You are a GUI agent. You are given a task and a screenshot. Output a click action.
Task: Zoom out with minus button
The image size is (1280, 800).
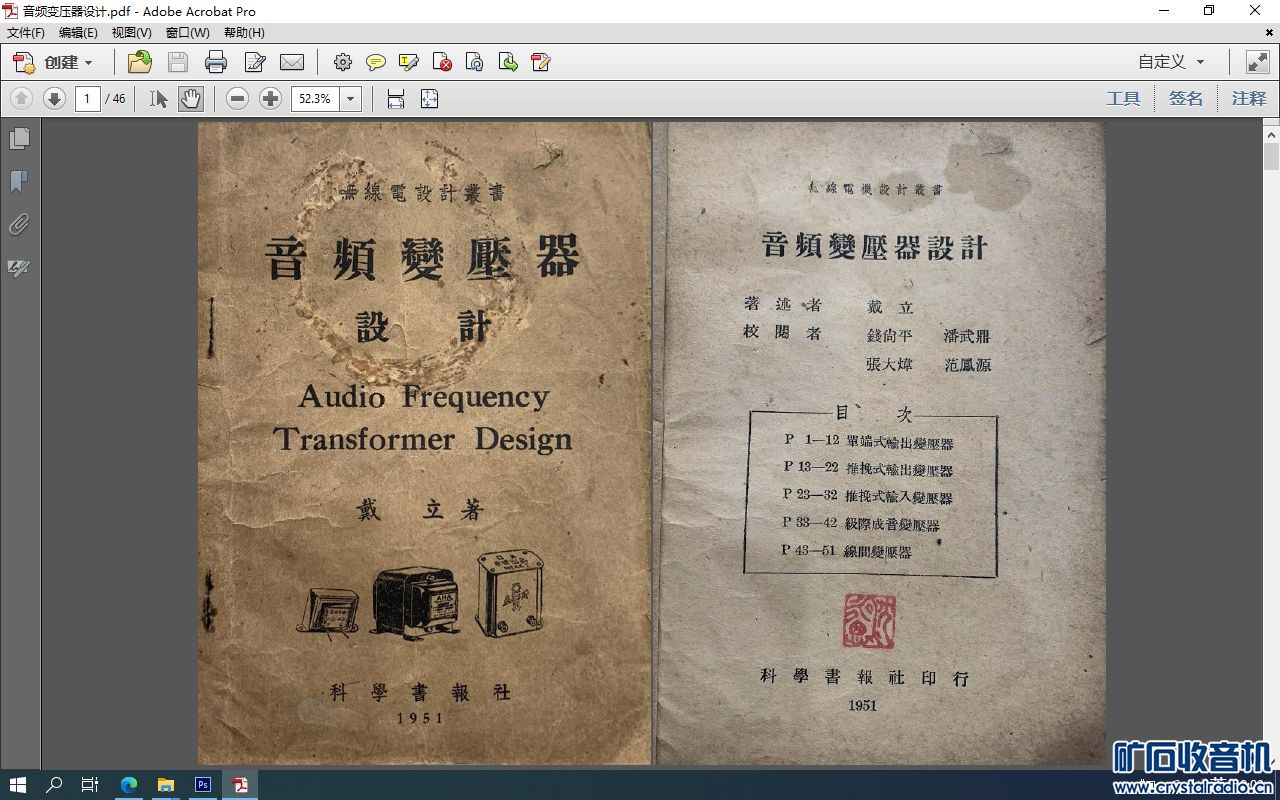pos(237,98)
